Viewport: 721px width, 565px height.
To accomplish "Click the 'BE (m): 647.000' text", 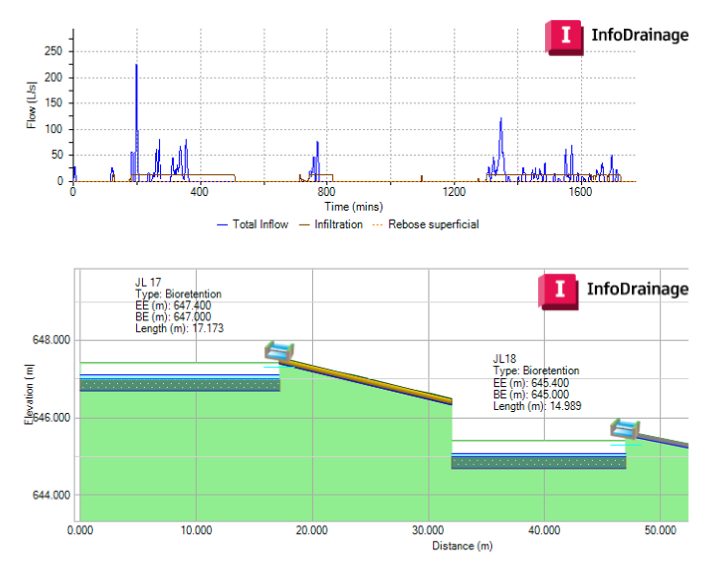I will tap(173, 317).
